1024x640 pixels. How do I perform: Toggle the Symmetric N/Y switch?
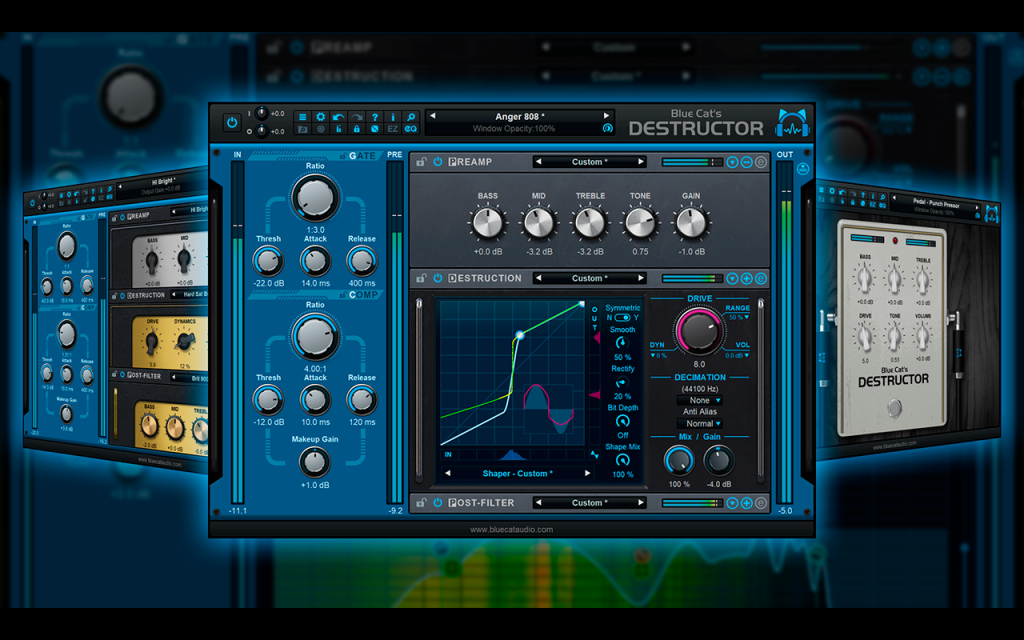[622, 318]
